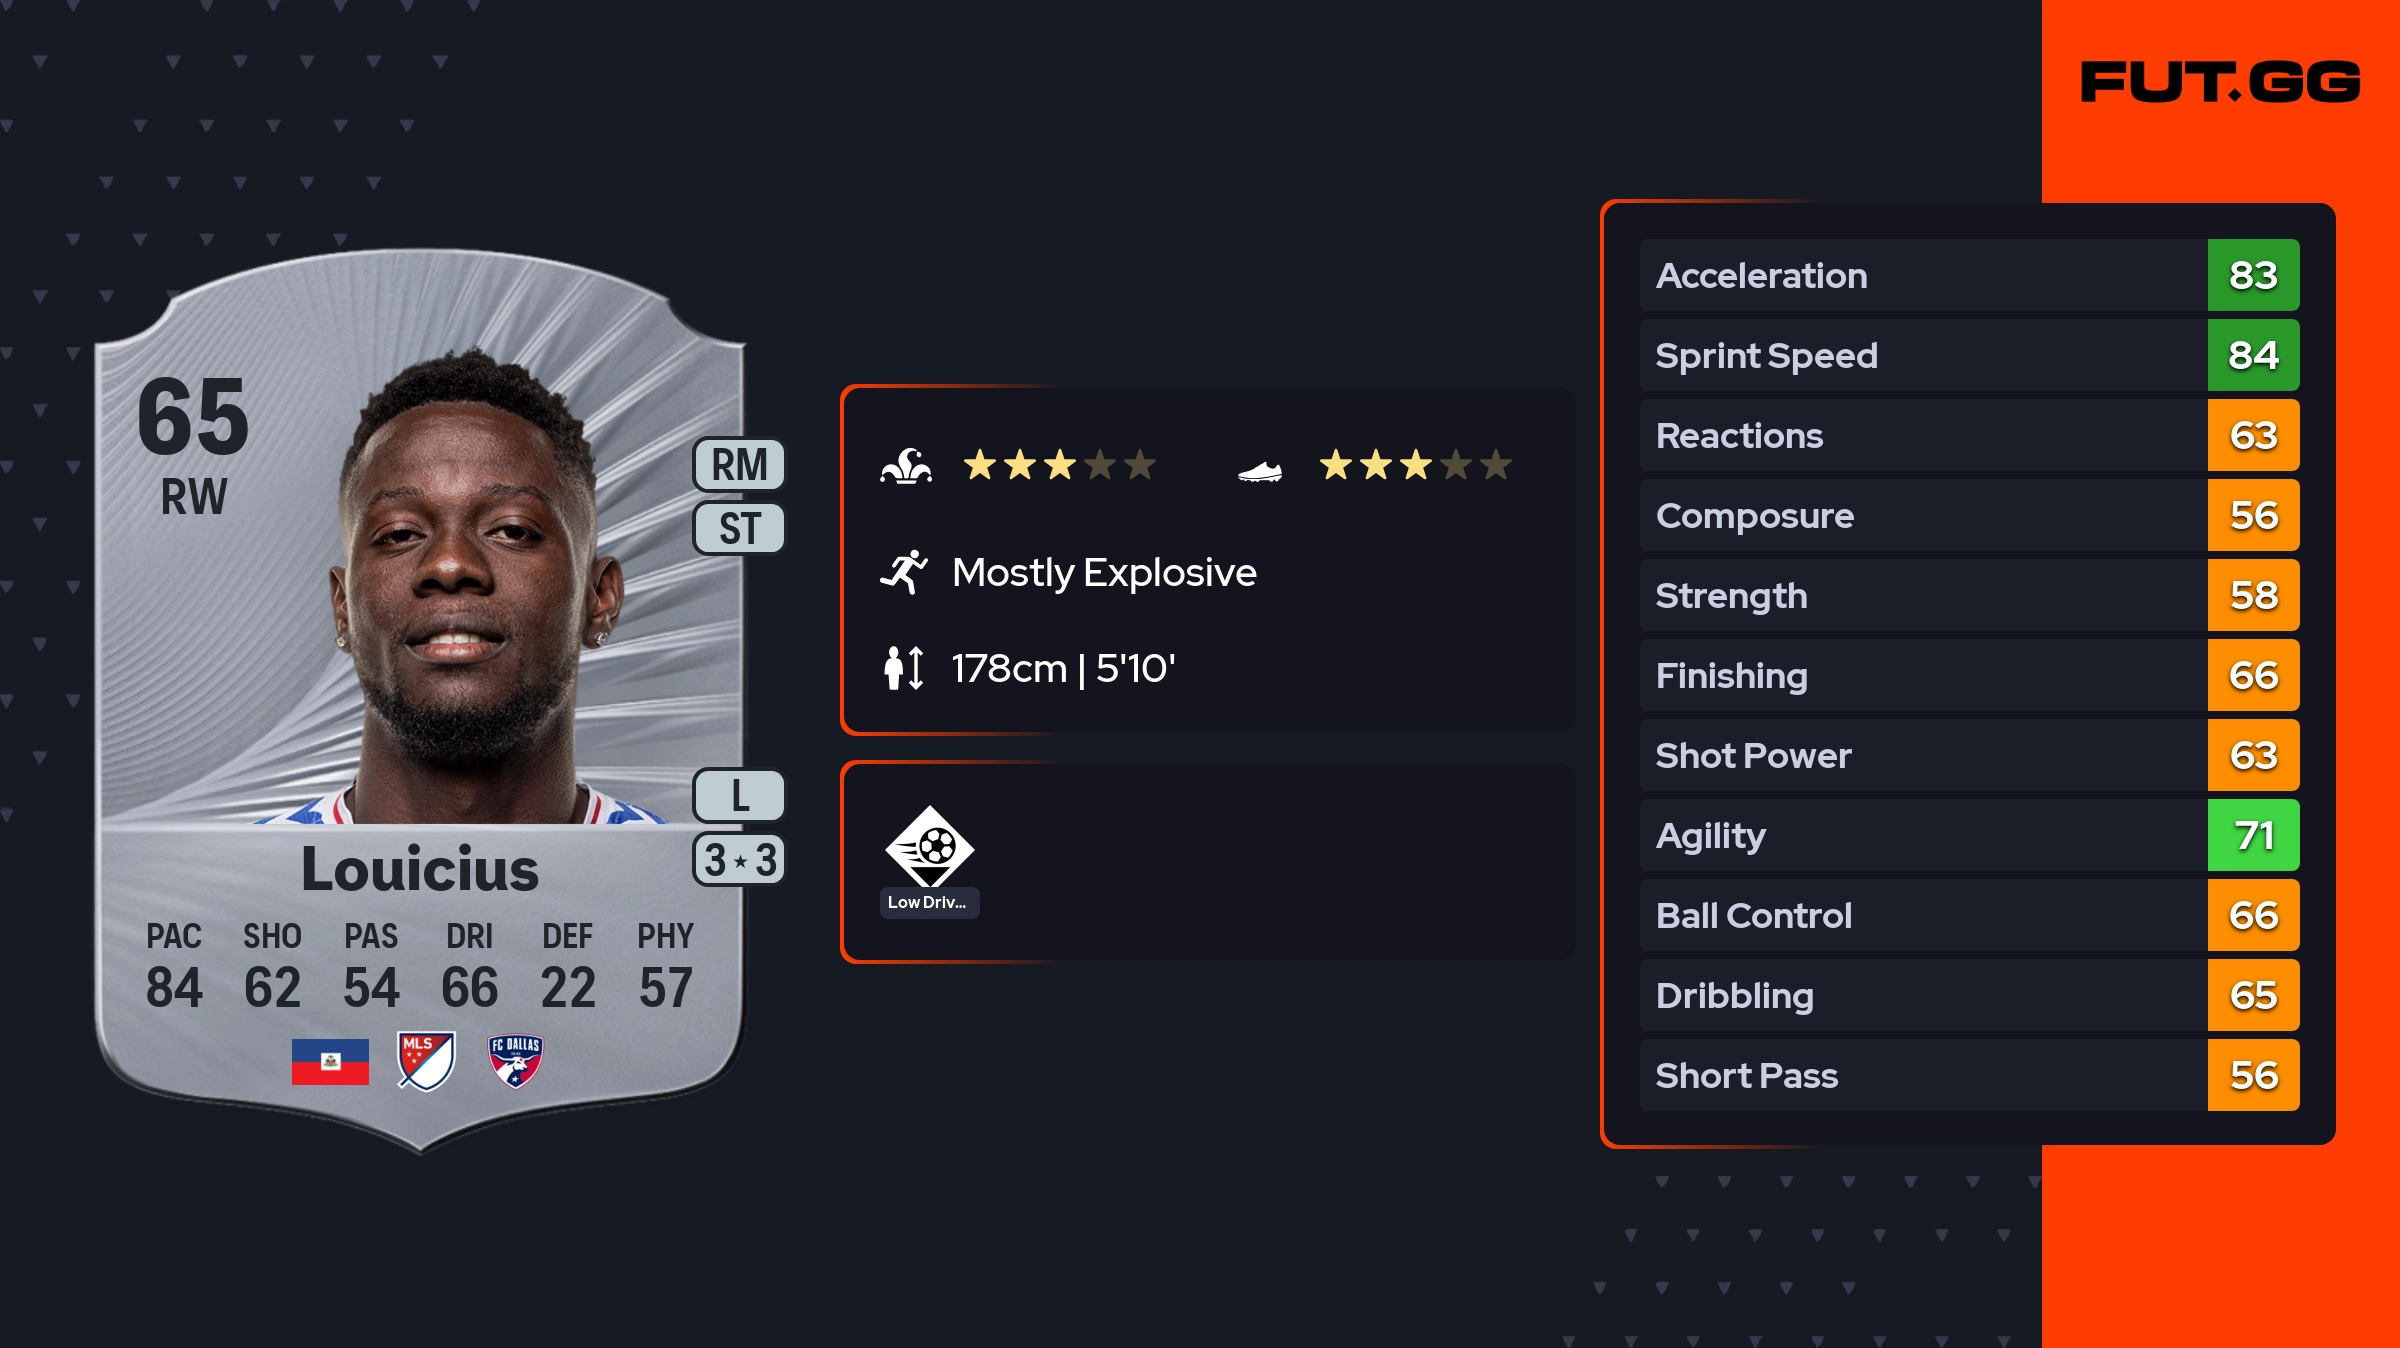Click the Agility 71 green value
This screenshot has height=1348, width=2400.
[x=2253, y=836]
